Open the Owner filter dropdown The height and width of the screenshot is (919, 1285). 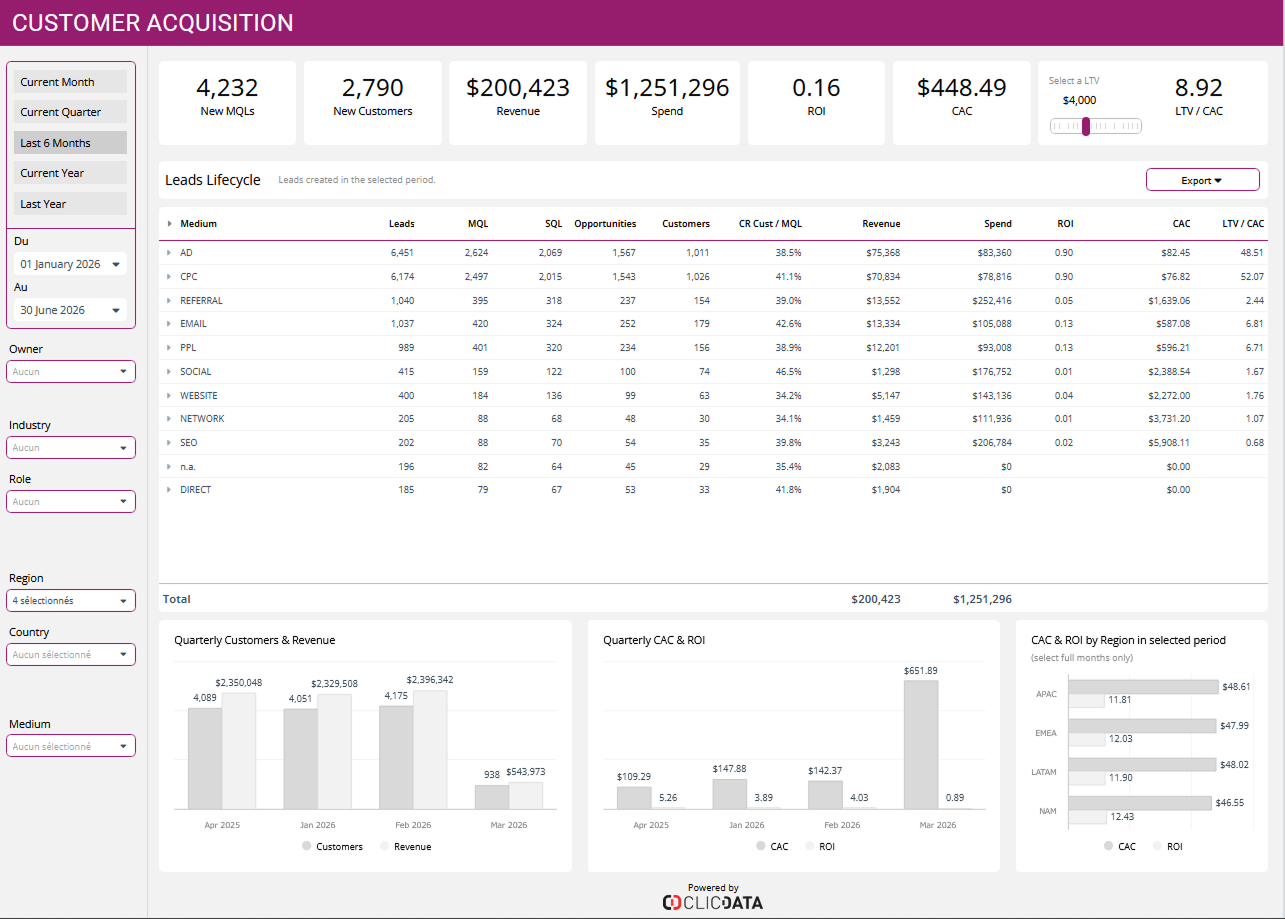point(71,371)
